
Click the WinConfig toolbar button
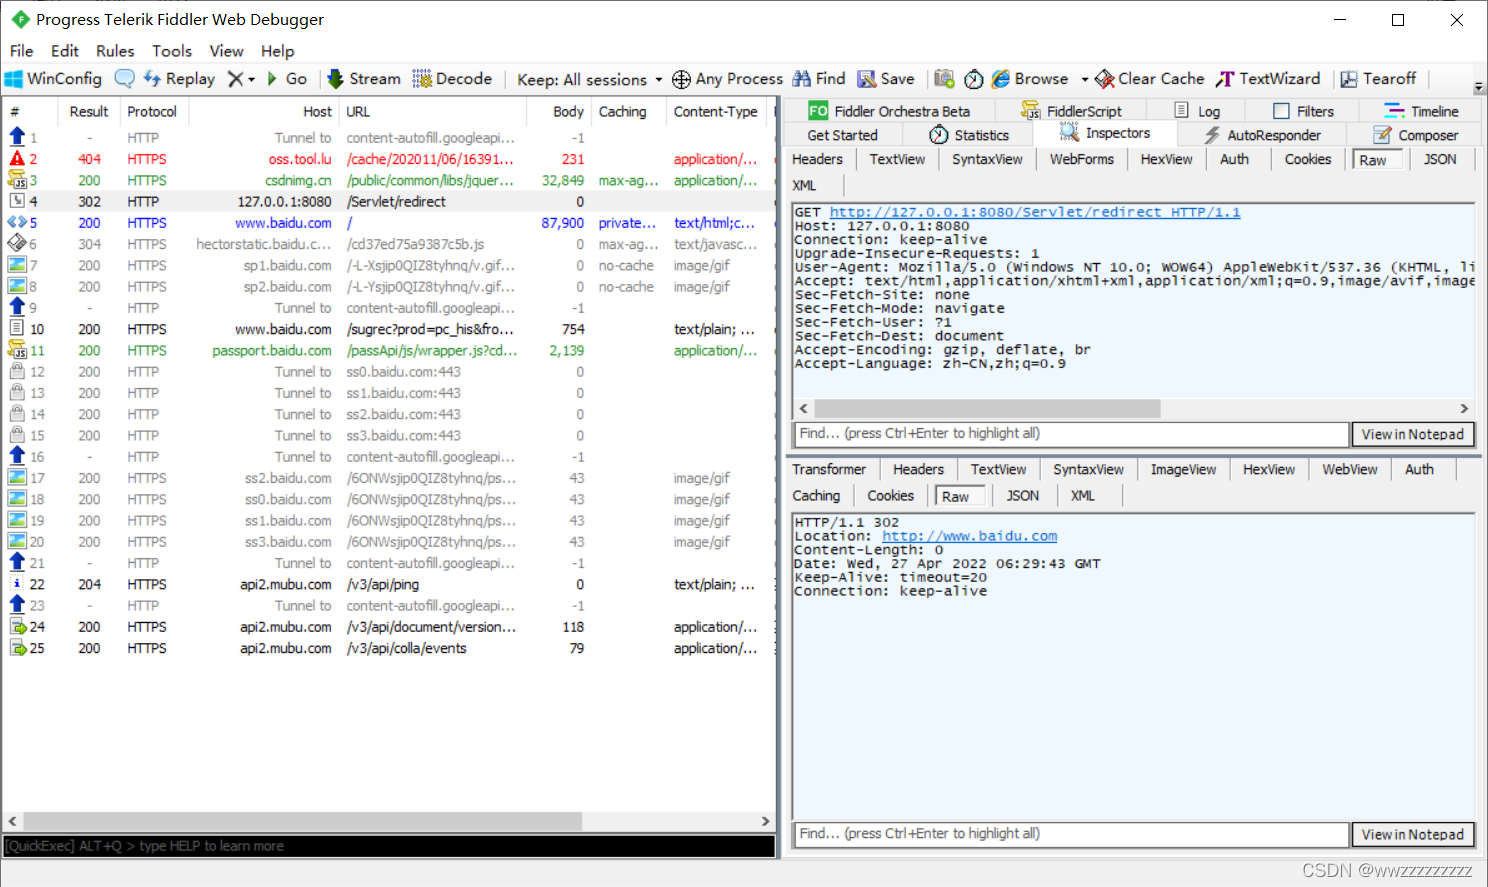[53, 79]
